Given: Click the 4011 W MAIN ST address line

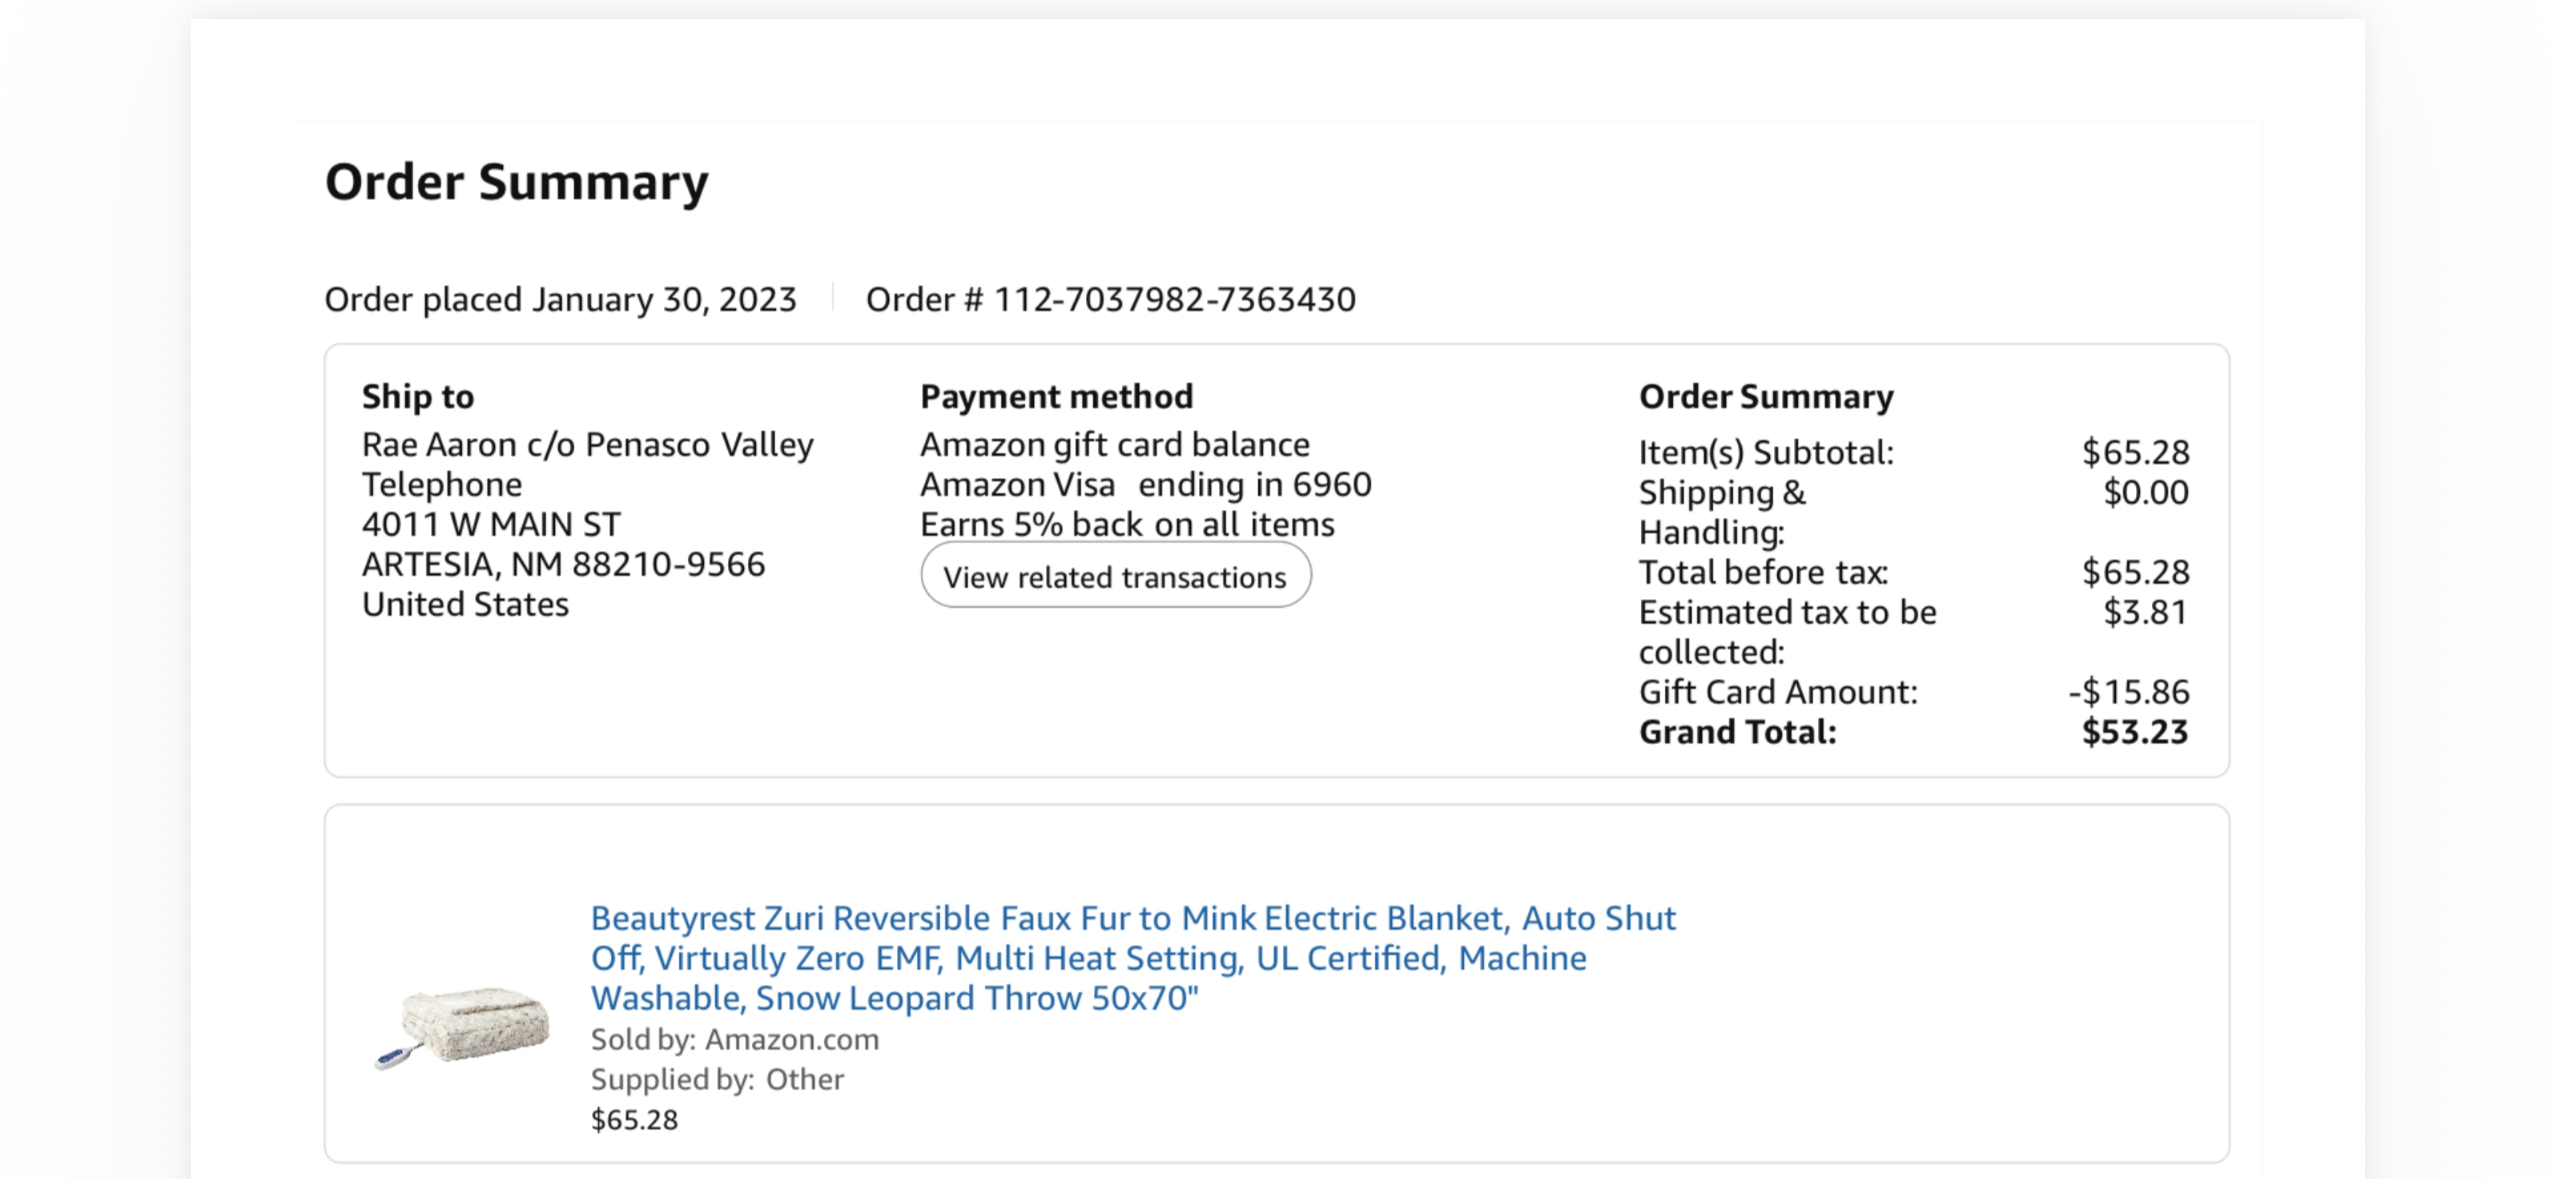Looking at the screenshot, I should point(491,524).
